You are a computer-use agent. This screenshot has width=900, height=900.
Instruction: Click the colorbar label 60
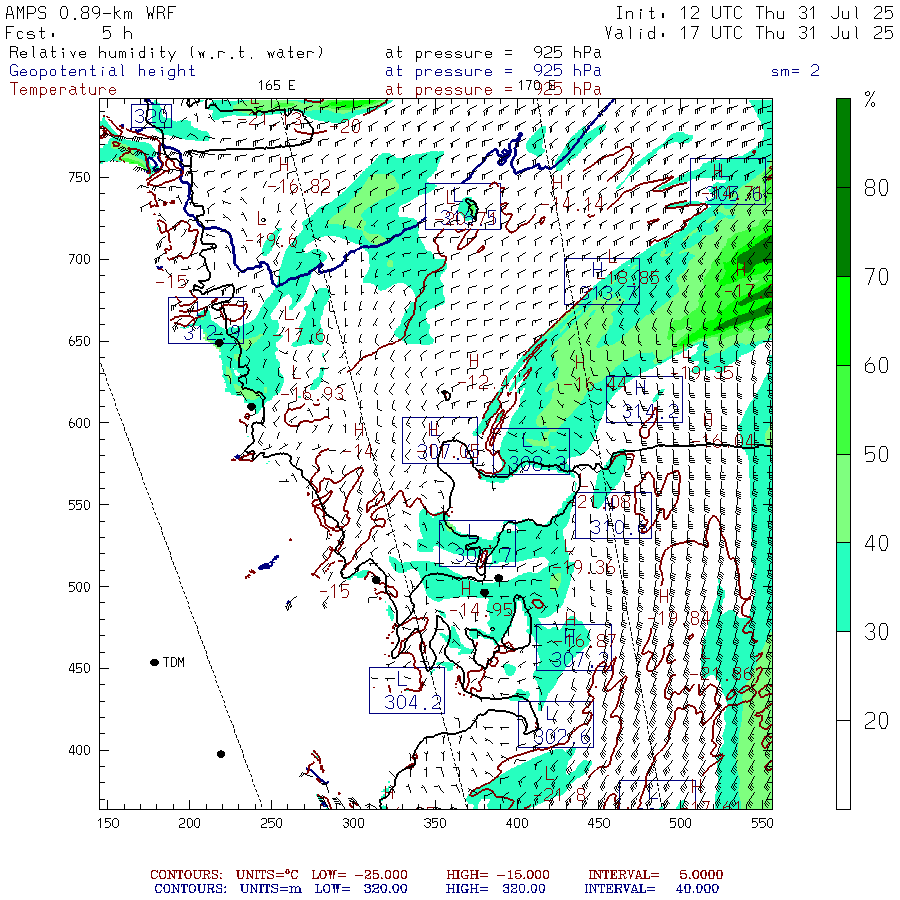[x=876, y=366]
